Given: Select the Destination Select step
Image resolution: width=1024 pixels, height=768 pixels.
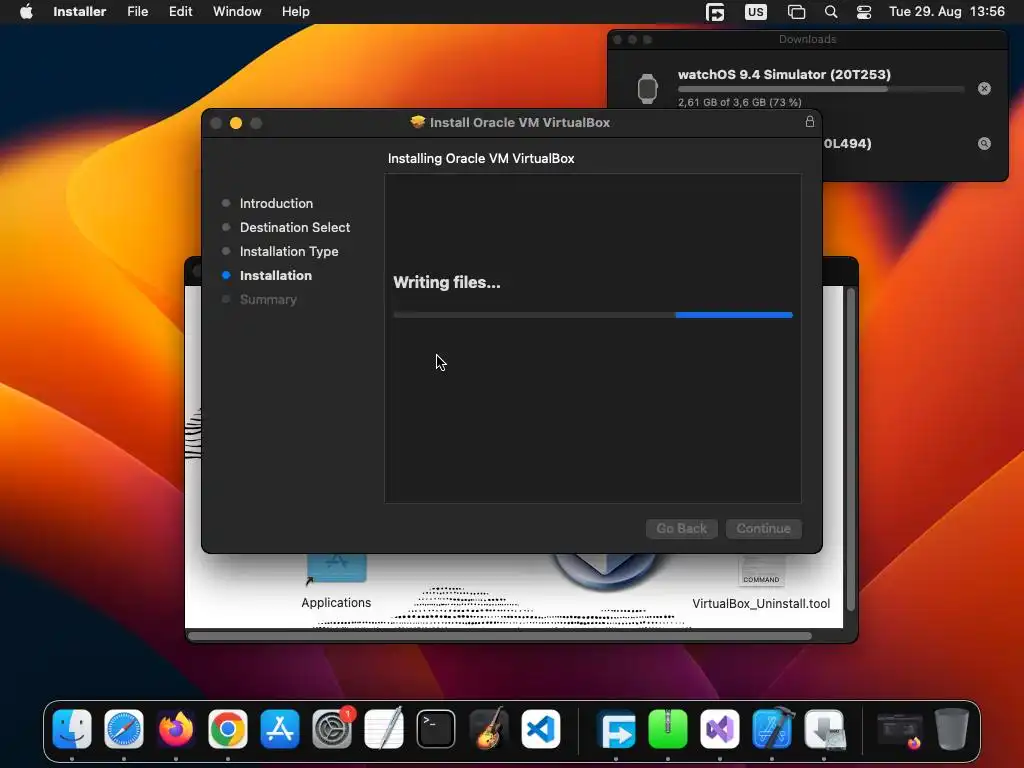Looking at the screenshot, I should [x=295, y=227].
